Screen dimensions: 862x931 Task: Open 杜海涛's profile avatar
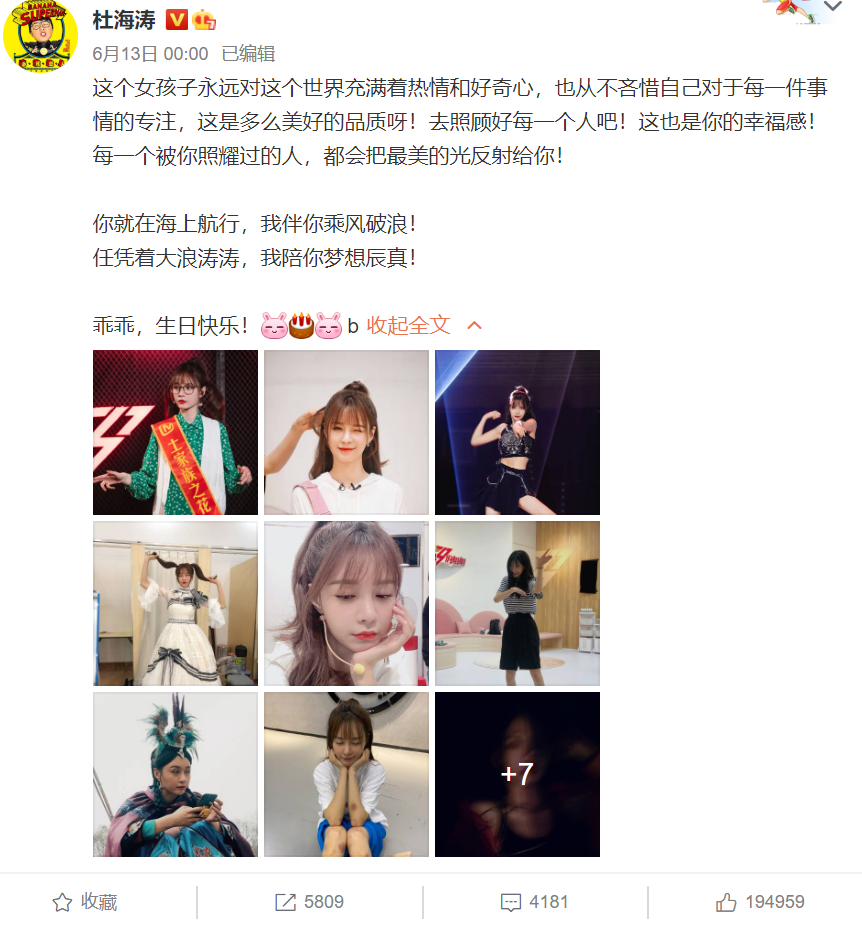click(40, 36)
